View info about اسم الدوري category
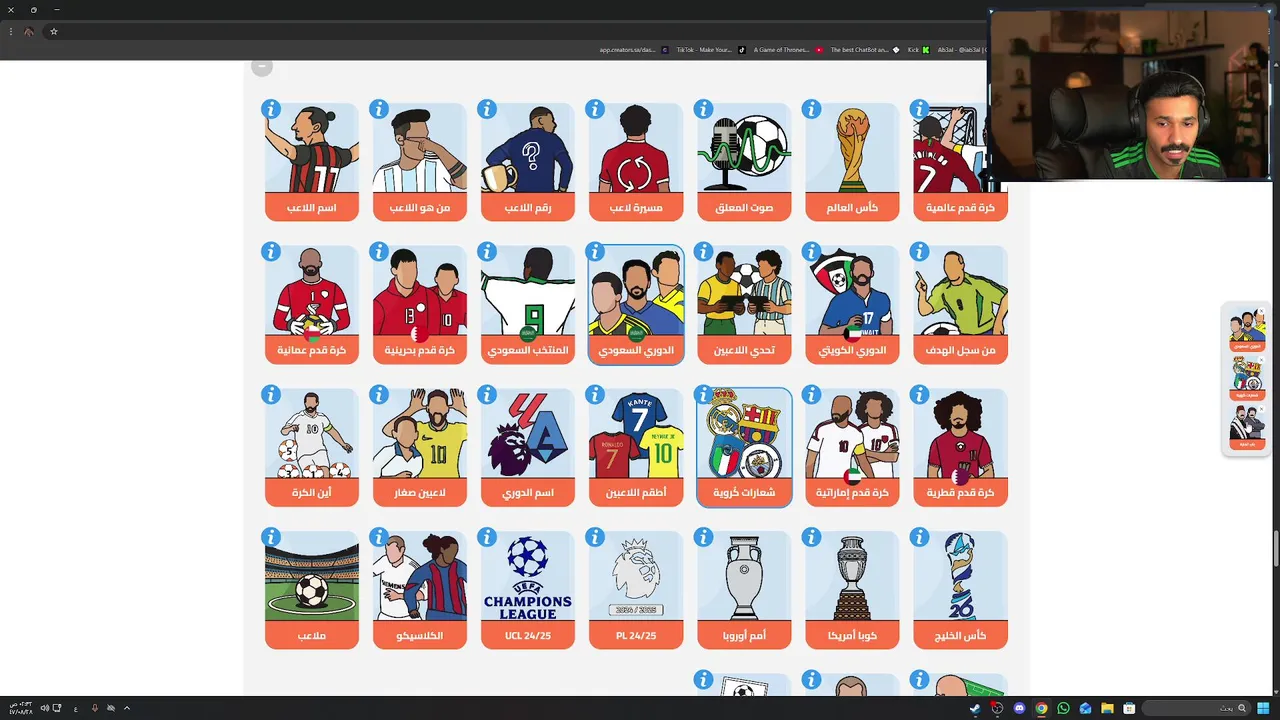The height and width of the screenshot is (720, 1280). 487,395
